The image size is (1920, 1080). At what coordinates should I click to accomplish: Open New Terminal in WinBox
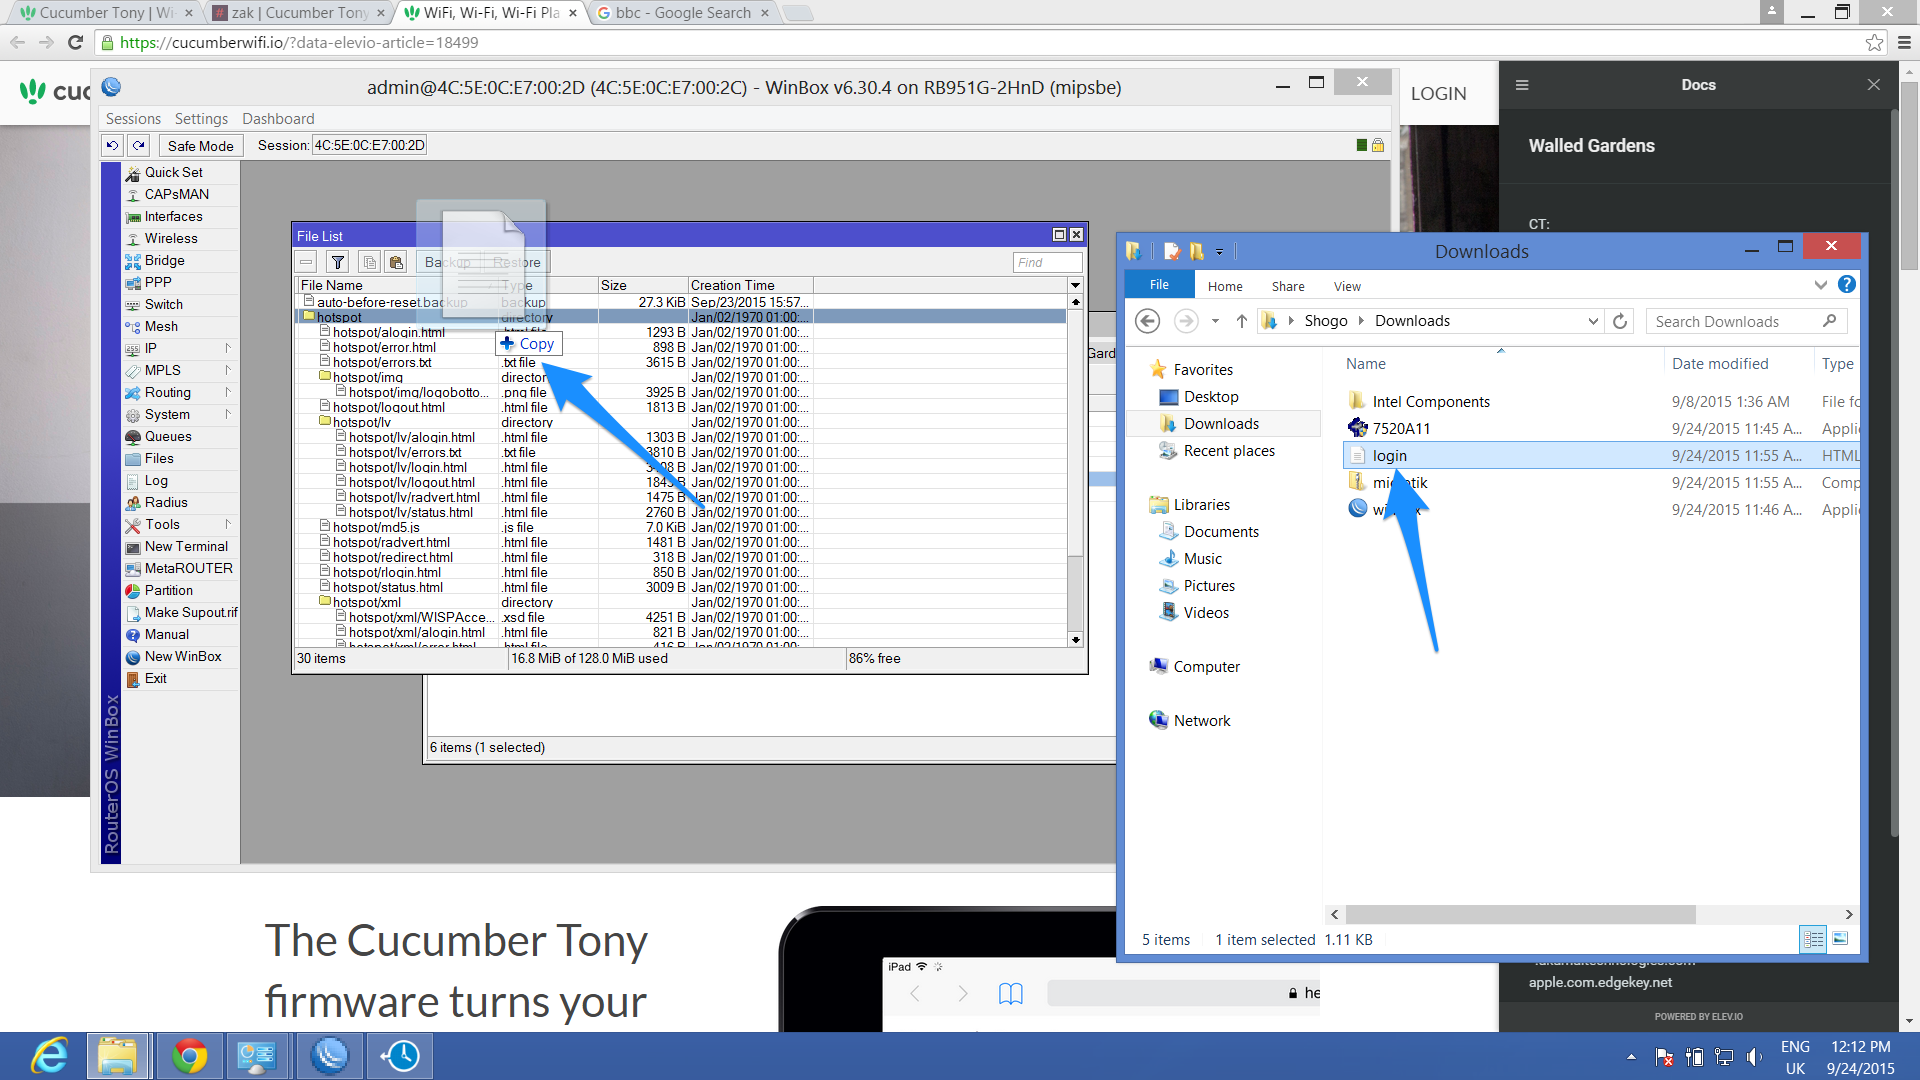click(x=186, y=546)
